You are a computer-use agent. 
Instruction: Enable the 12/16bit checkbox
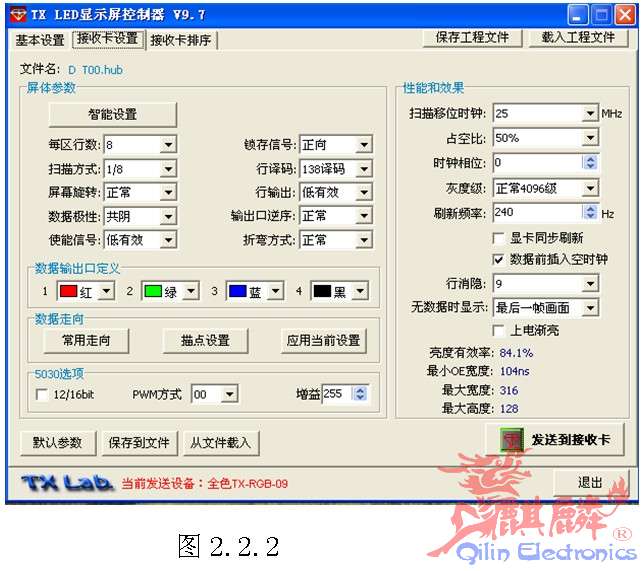click(42, 395)
